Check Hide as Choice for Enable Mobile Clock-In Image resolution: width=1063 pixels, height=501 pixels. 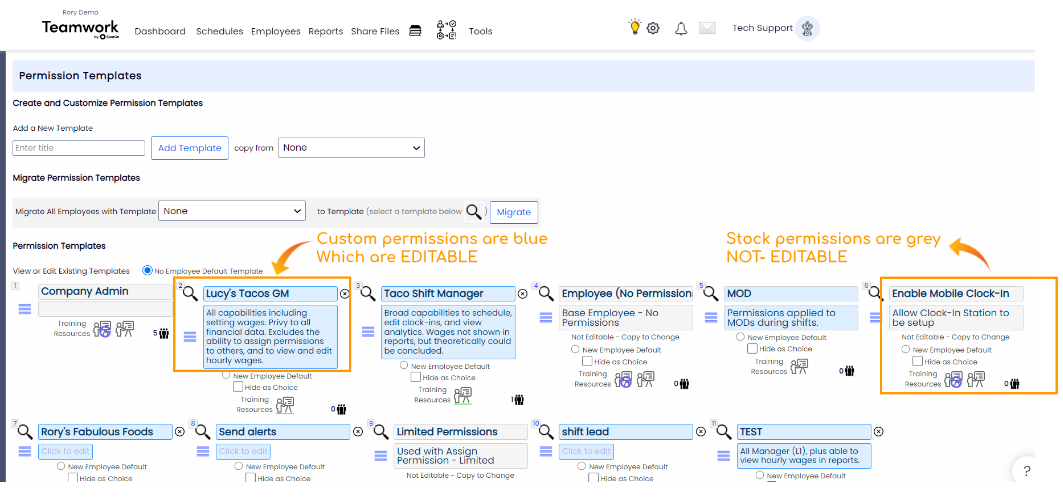point(917,361)
